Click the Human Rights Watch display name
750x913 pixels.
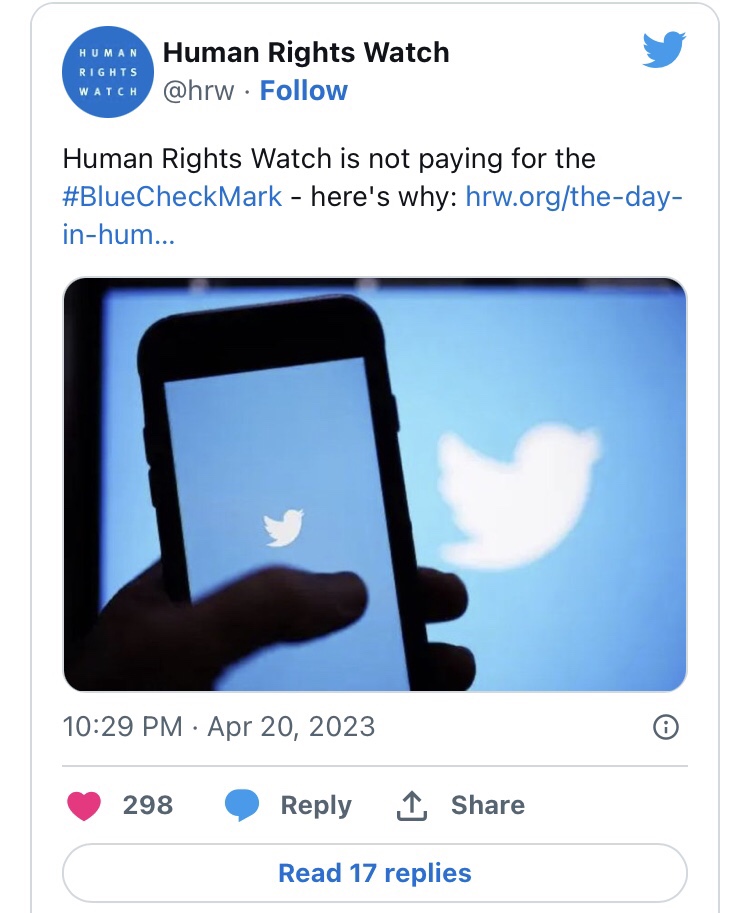click(x=305, y=52)
